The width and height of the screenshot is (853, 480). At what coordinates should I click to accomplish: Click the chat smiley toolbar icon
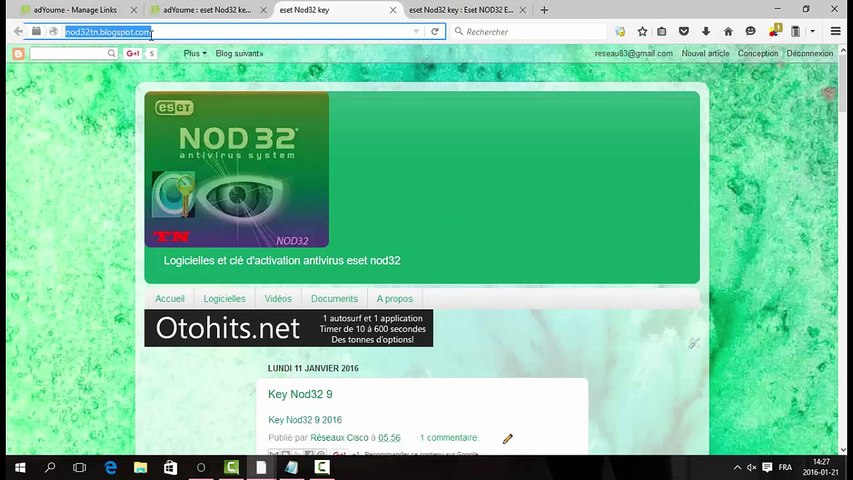coord(751,32)
